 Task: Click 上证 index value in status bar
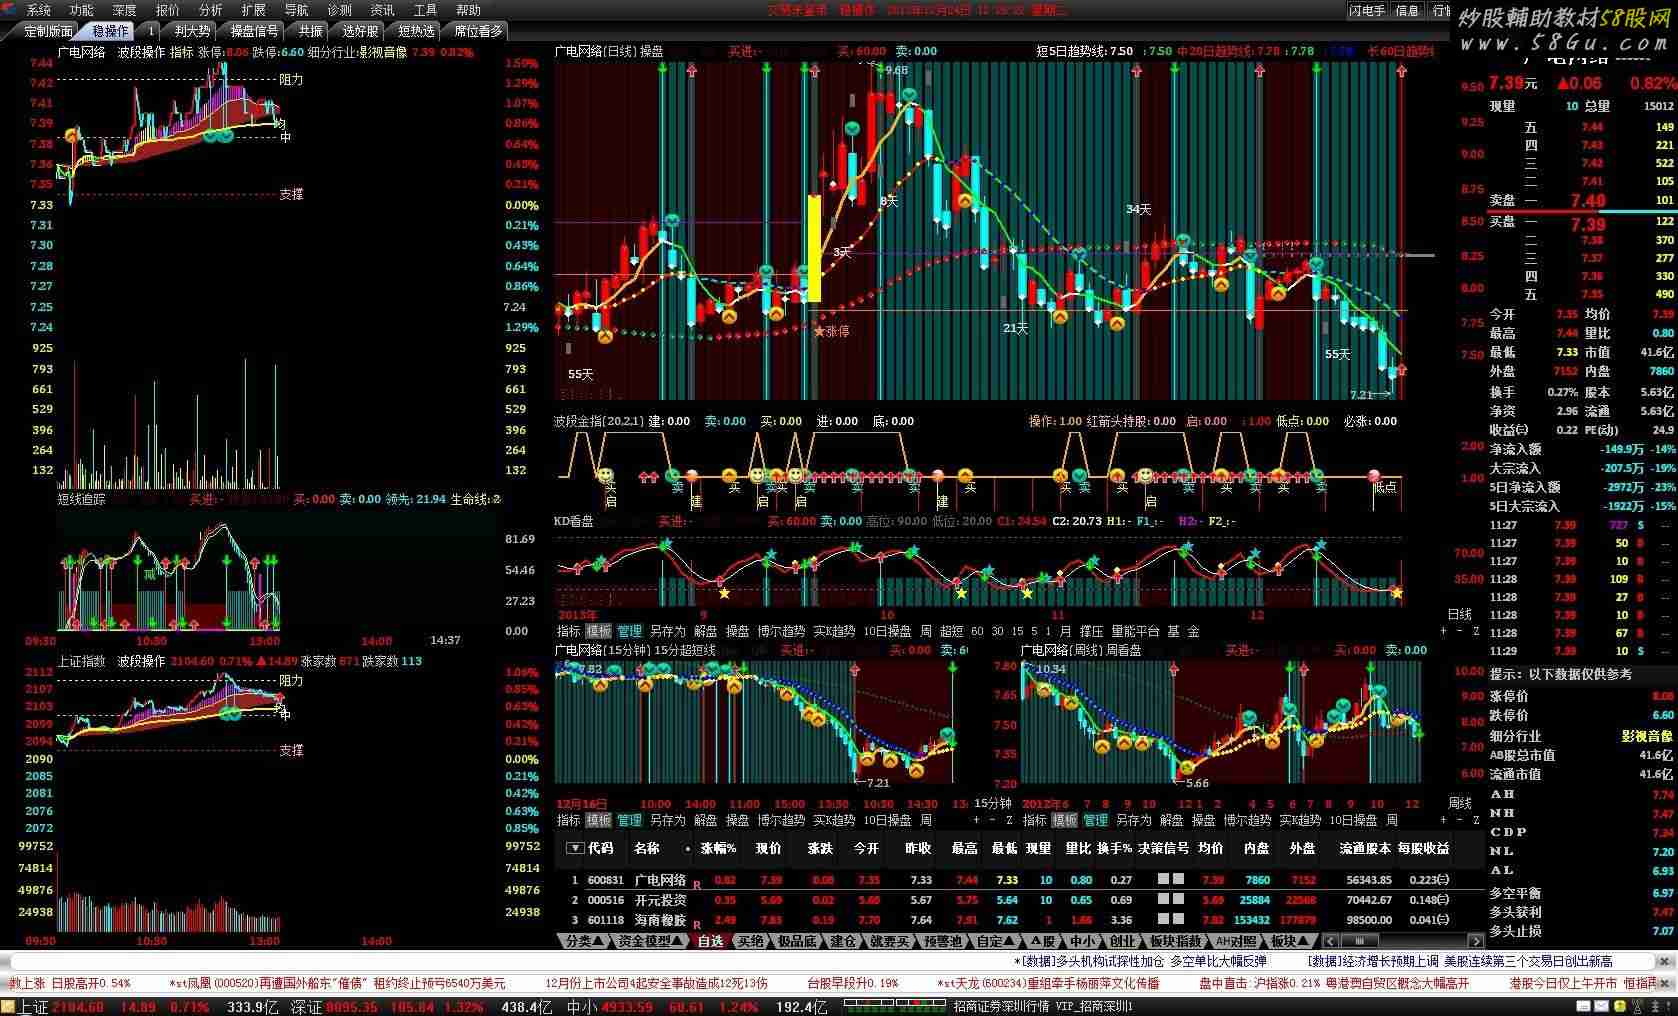[78, 1007]
